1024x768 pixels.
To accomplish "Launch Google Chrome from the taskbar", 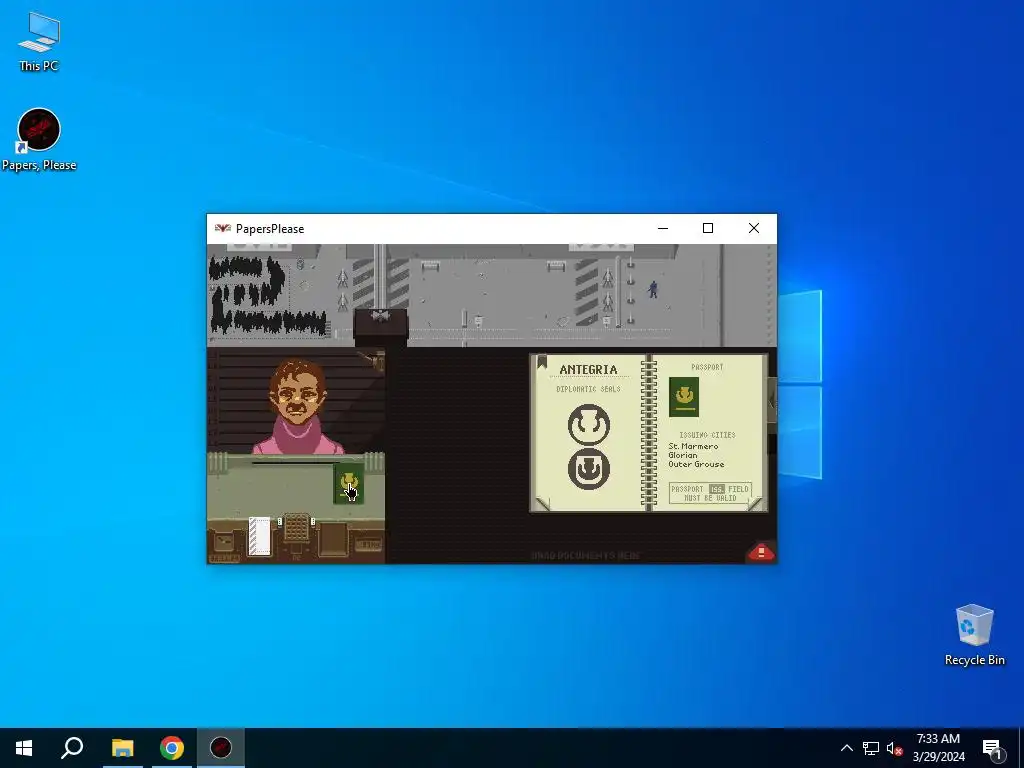I will pos(172,748).
